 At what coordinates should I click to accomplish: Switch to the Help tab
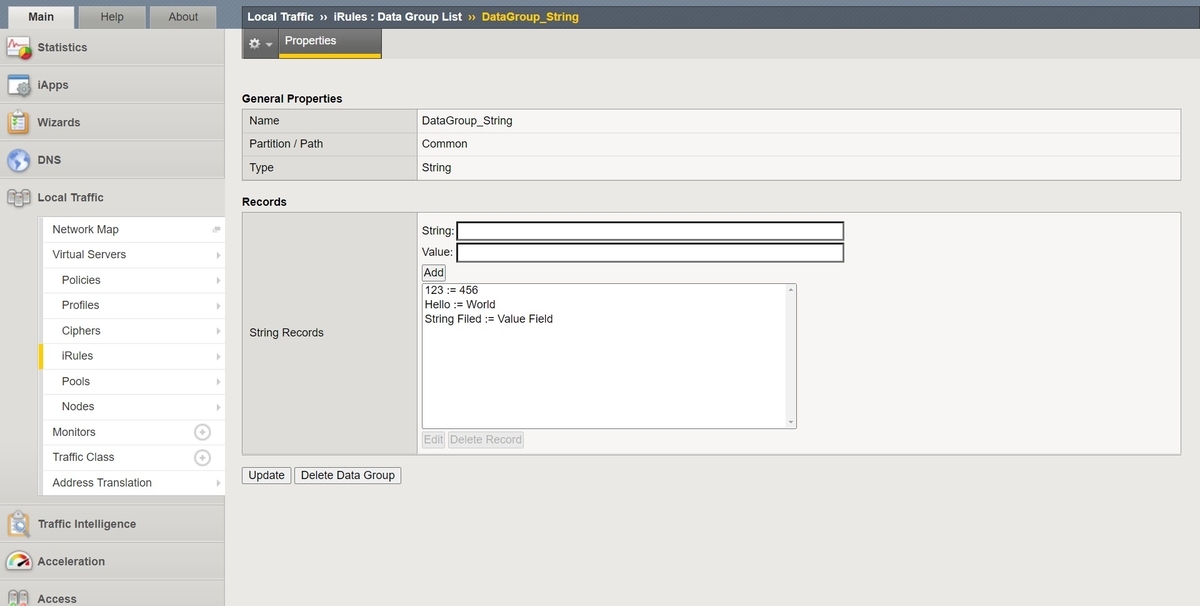[x=112, y=17]
